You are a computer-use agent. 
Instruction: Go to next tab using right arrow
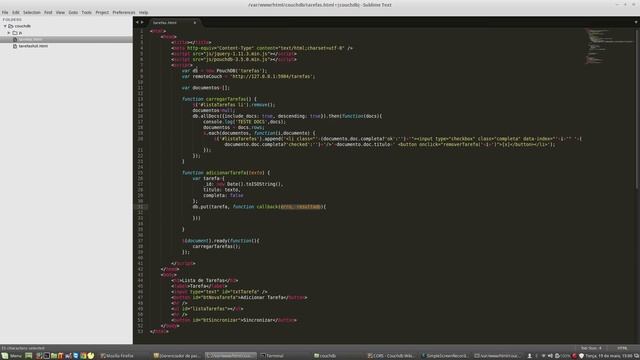(x=142, y=22)
